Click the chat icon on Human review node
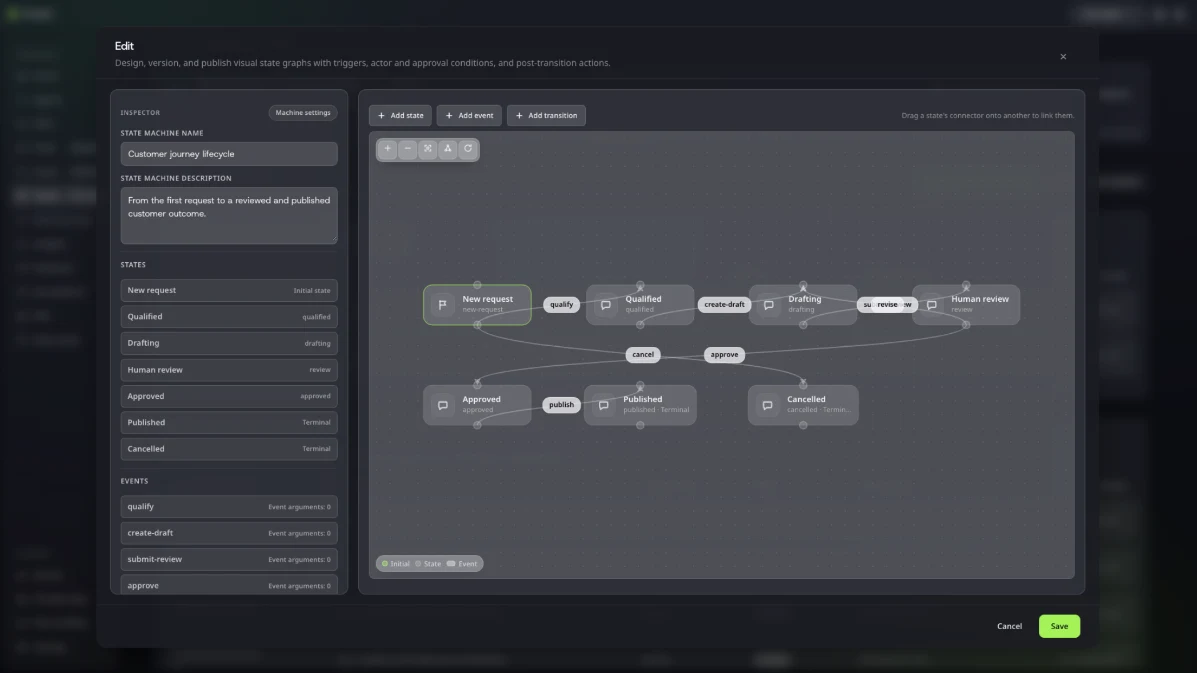This screenshot has width=1197, height=673. click(931, 304)
